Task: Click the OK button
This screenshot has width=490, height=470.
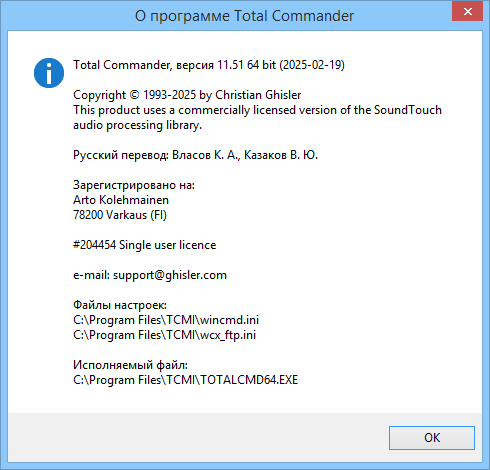Action: click(432, 438)
